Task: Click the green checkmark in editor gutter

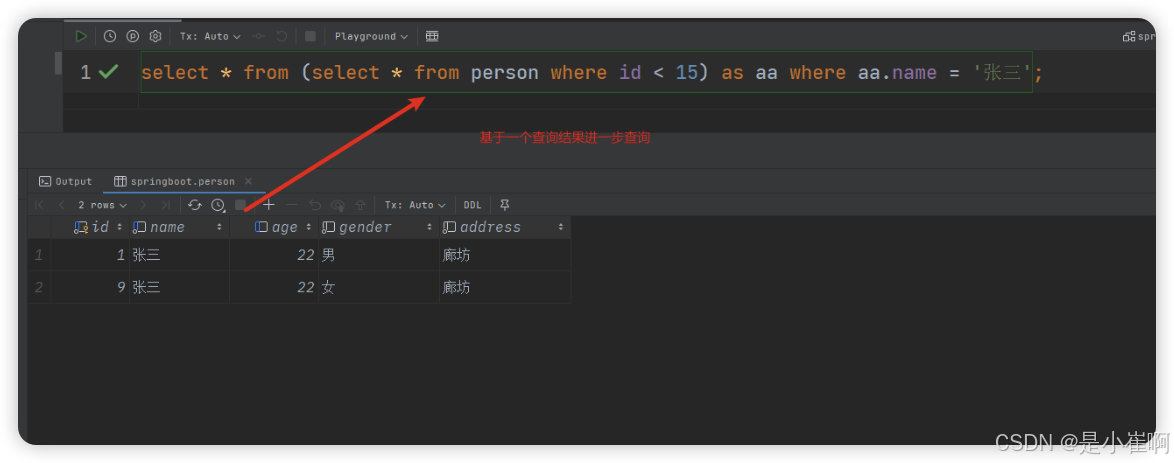Action: click(109, 72)
